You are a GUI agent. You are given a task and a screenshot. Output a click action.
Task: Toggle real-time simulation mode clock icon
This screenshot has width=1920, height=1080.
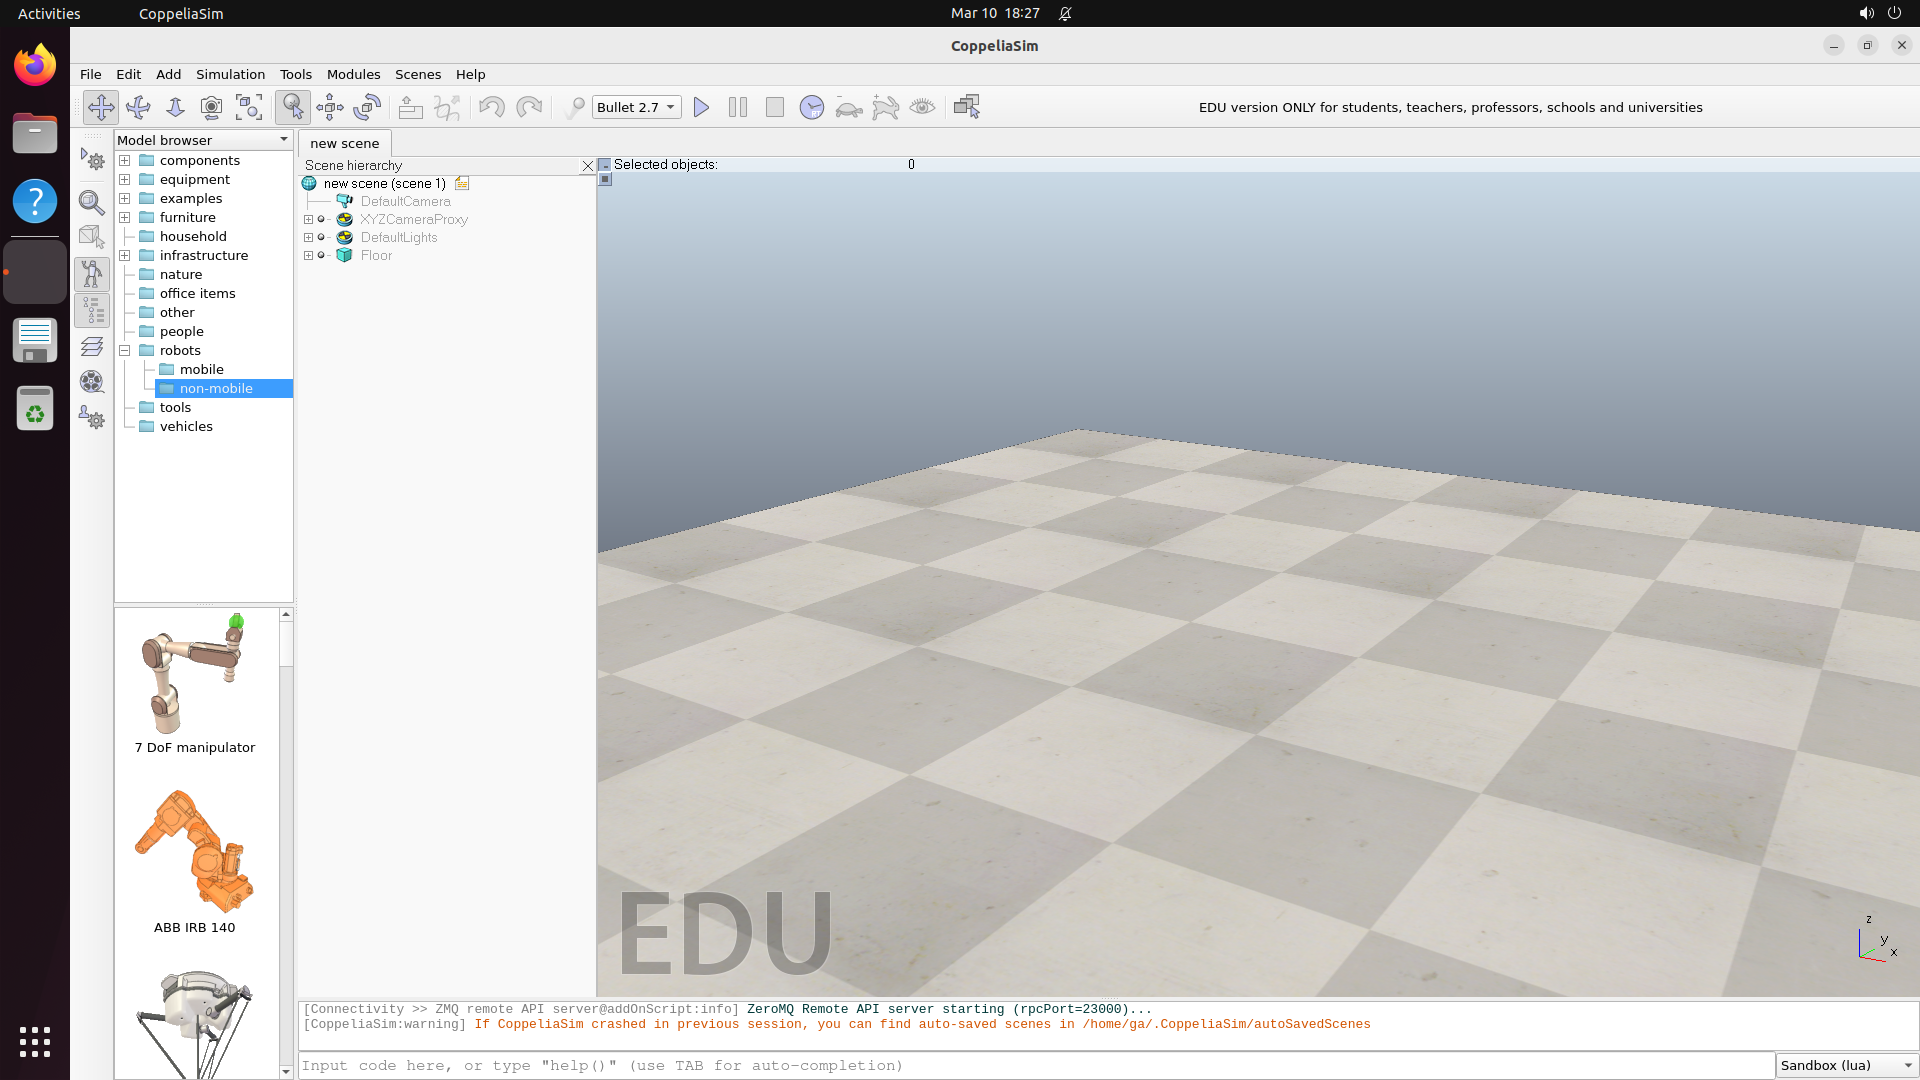[x=811, y=107]
